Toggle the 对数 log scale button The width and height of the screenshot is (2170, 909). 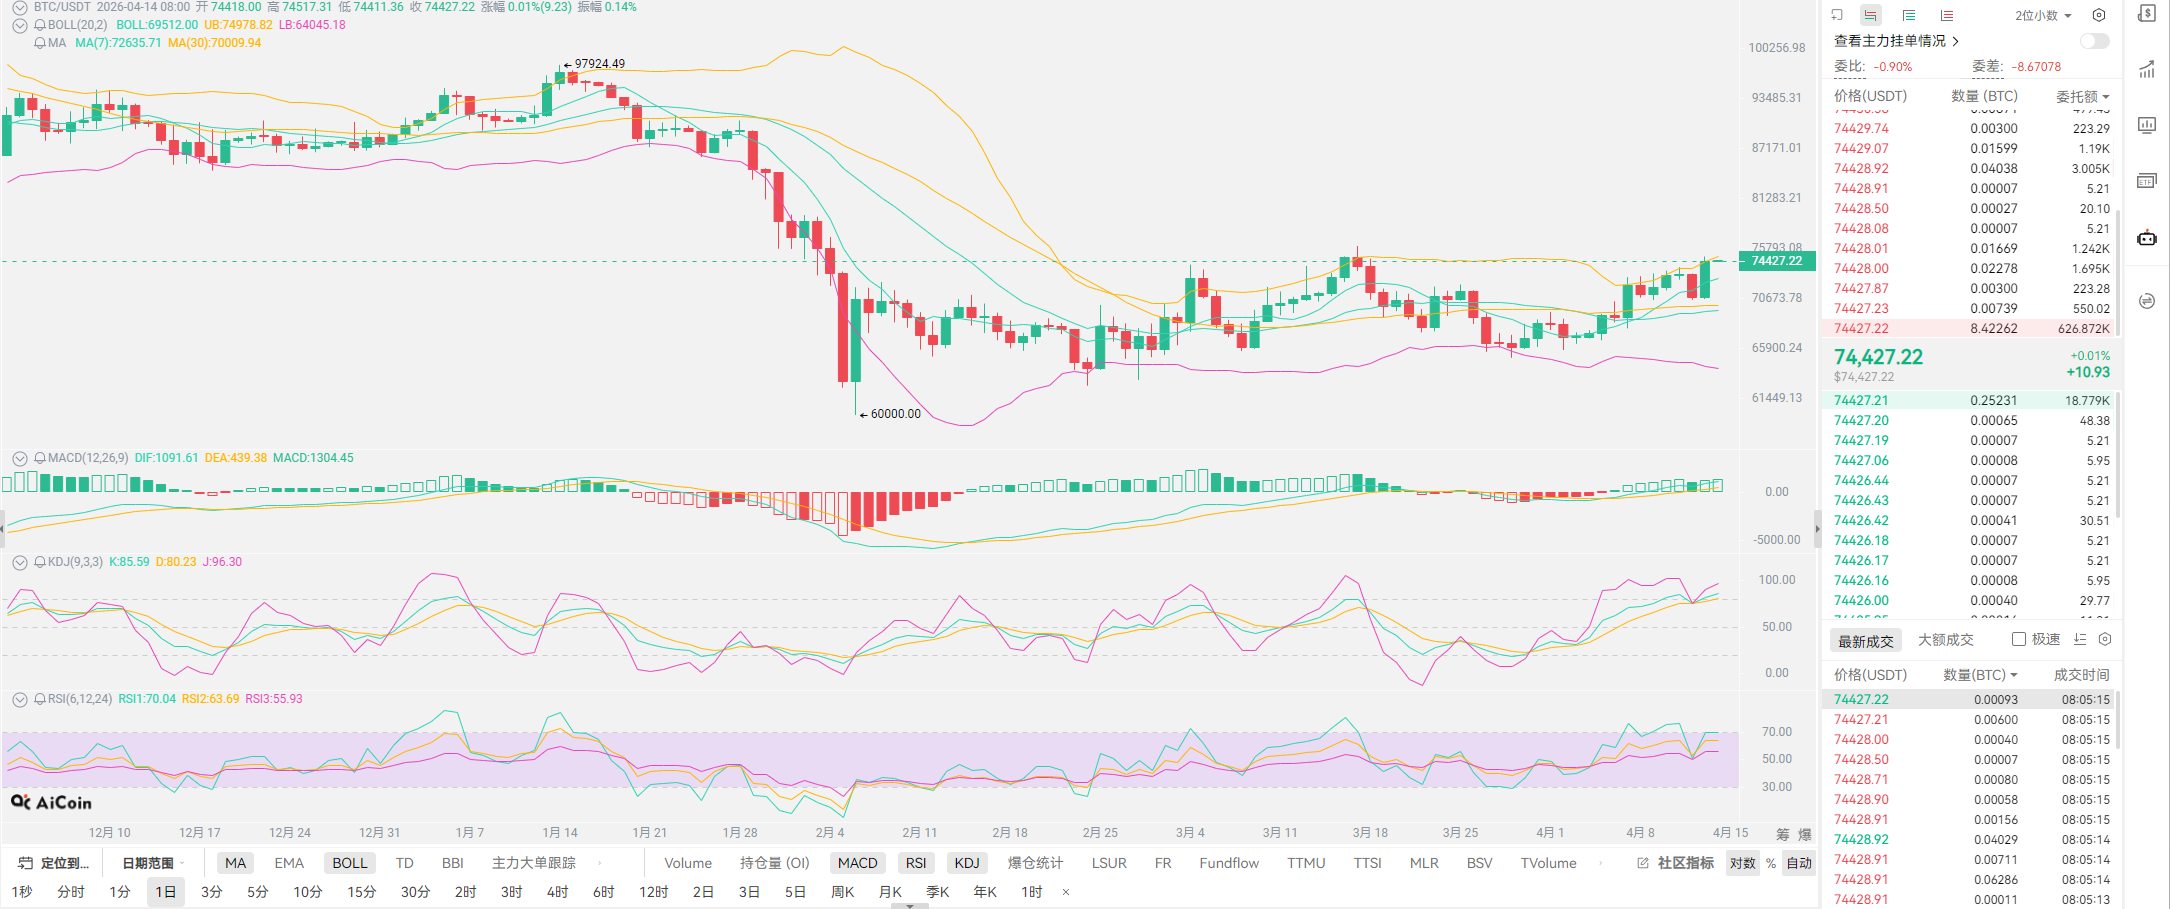(1743, 863)
